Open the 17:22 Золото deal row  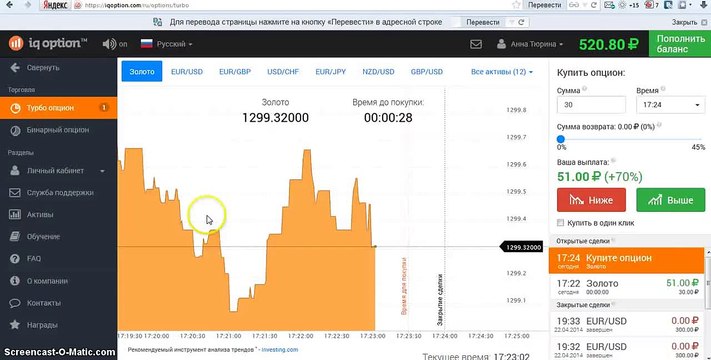click(x=627, y=287)
